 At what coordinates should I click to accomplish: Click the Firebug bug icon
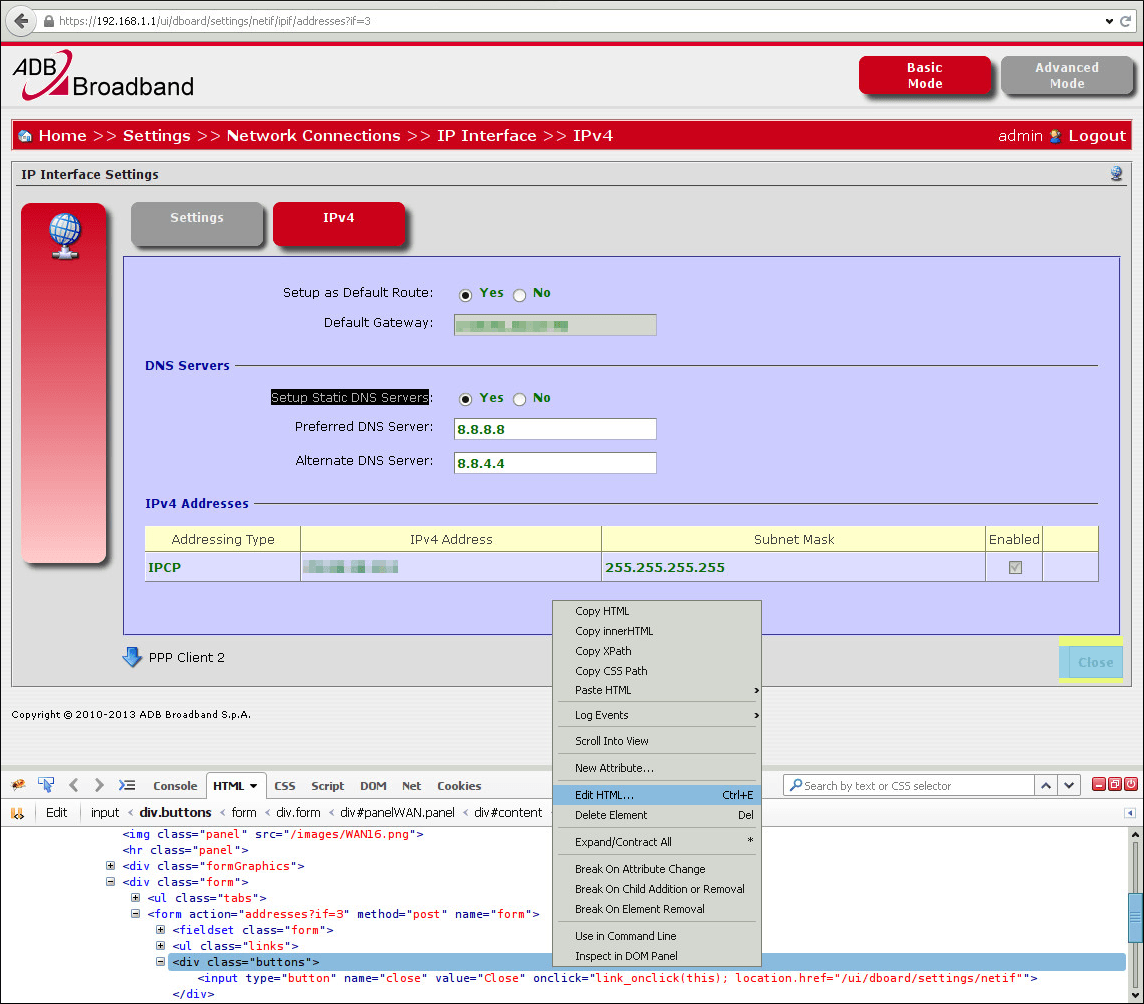pyautogui.click(x=18, y=785)
